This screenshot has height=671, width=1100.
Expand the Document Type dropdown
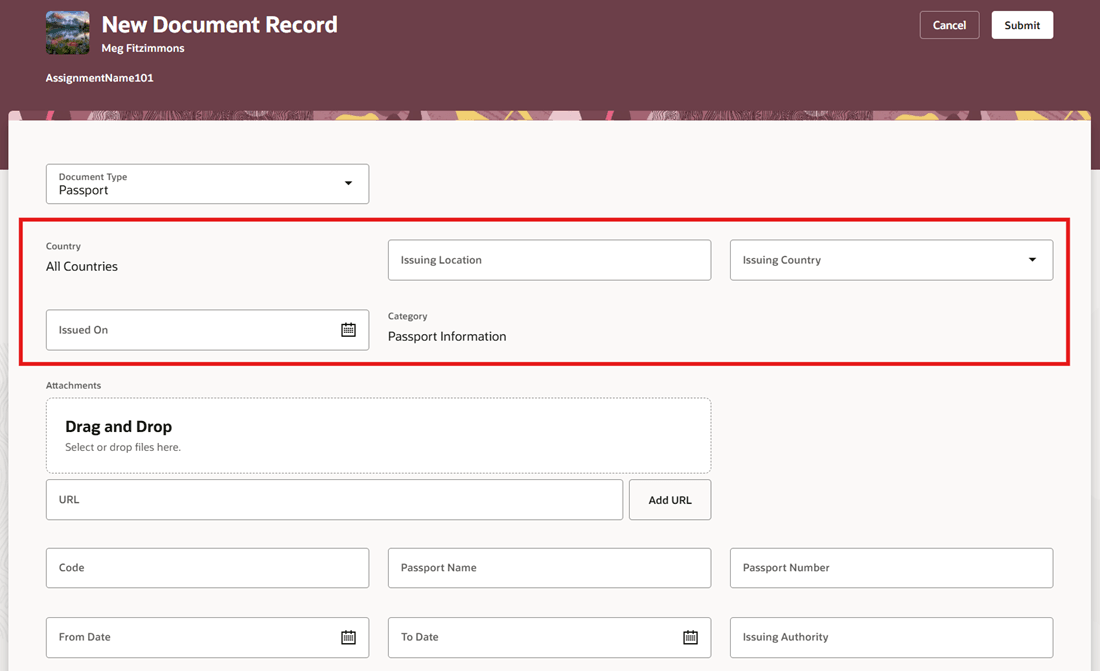(348, 183)
